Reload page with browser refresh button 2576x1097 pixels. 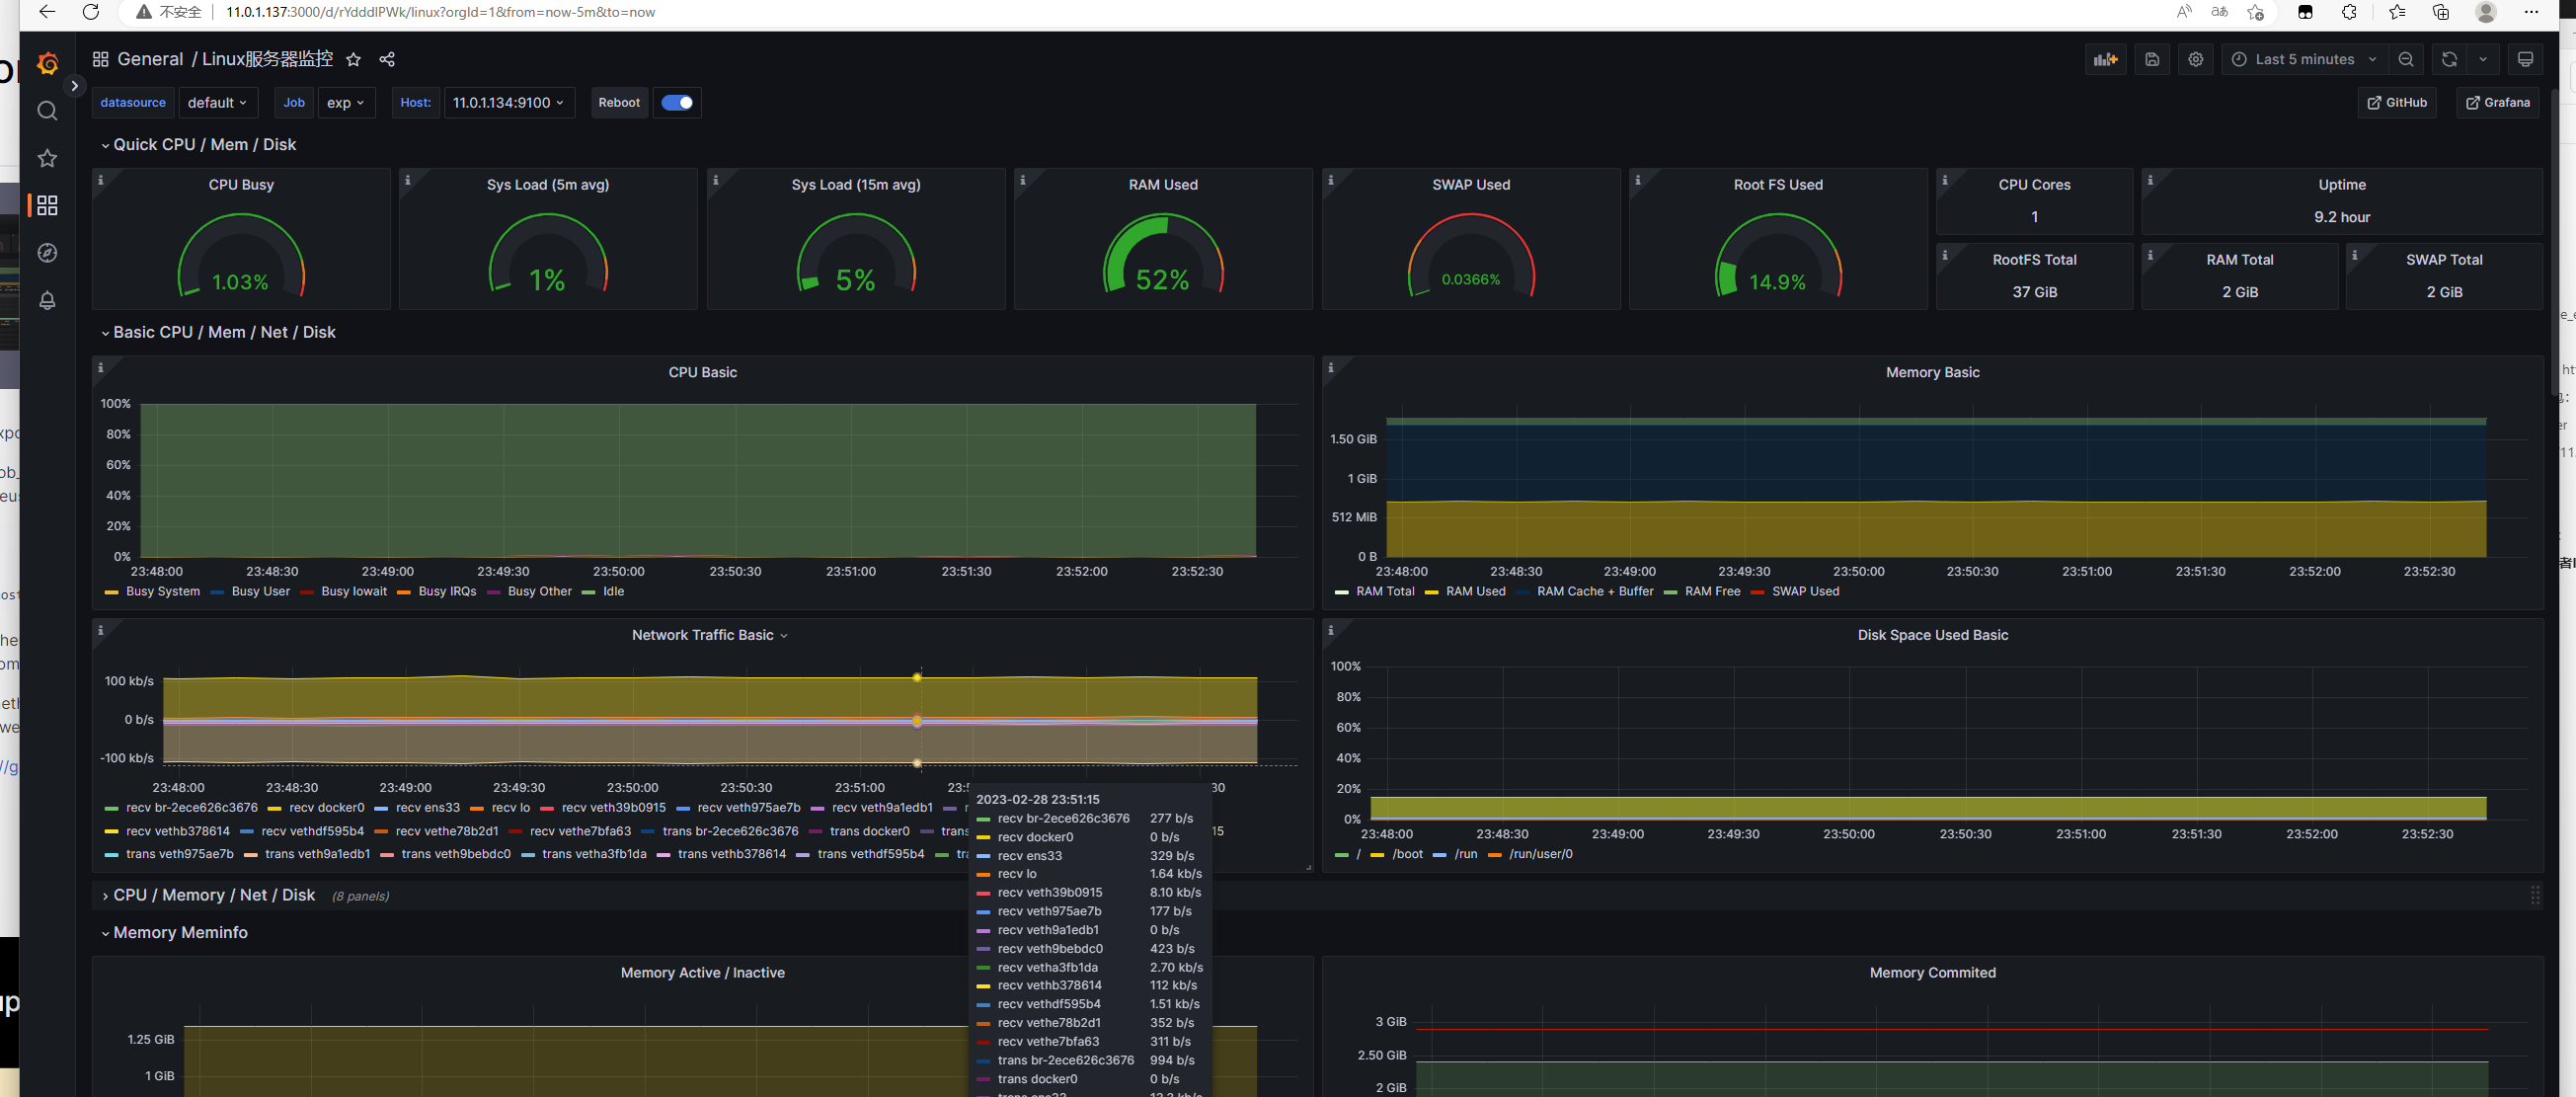pyautogui.click(x=91, y=12)
